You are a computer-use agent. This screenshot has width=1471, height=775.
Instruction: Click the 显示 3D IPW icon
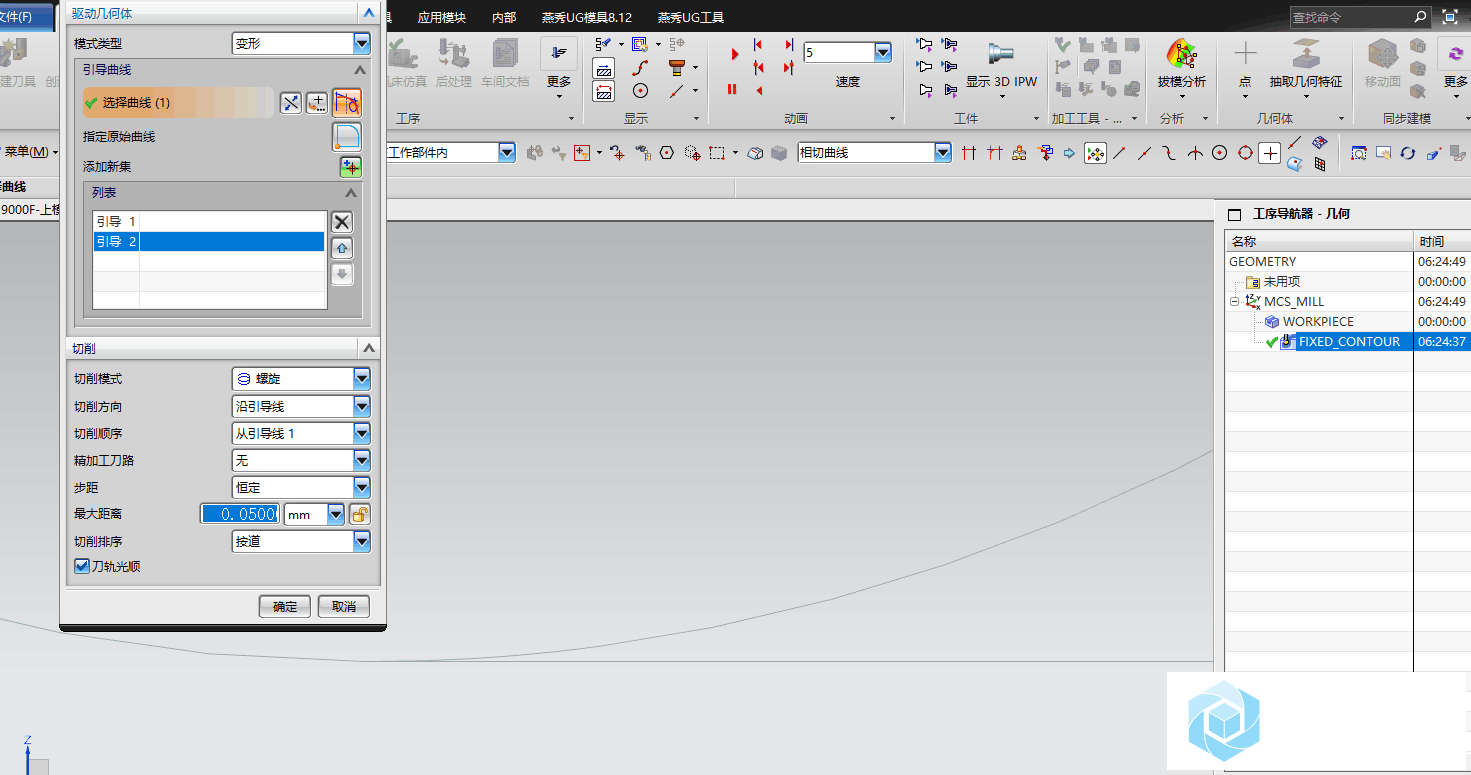click(x=1001, y=54)
